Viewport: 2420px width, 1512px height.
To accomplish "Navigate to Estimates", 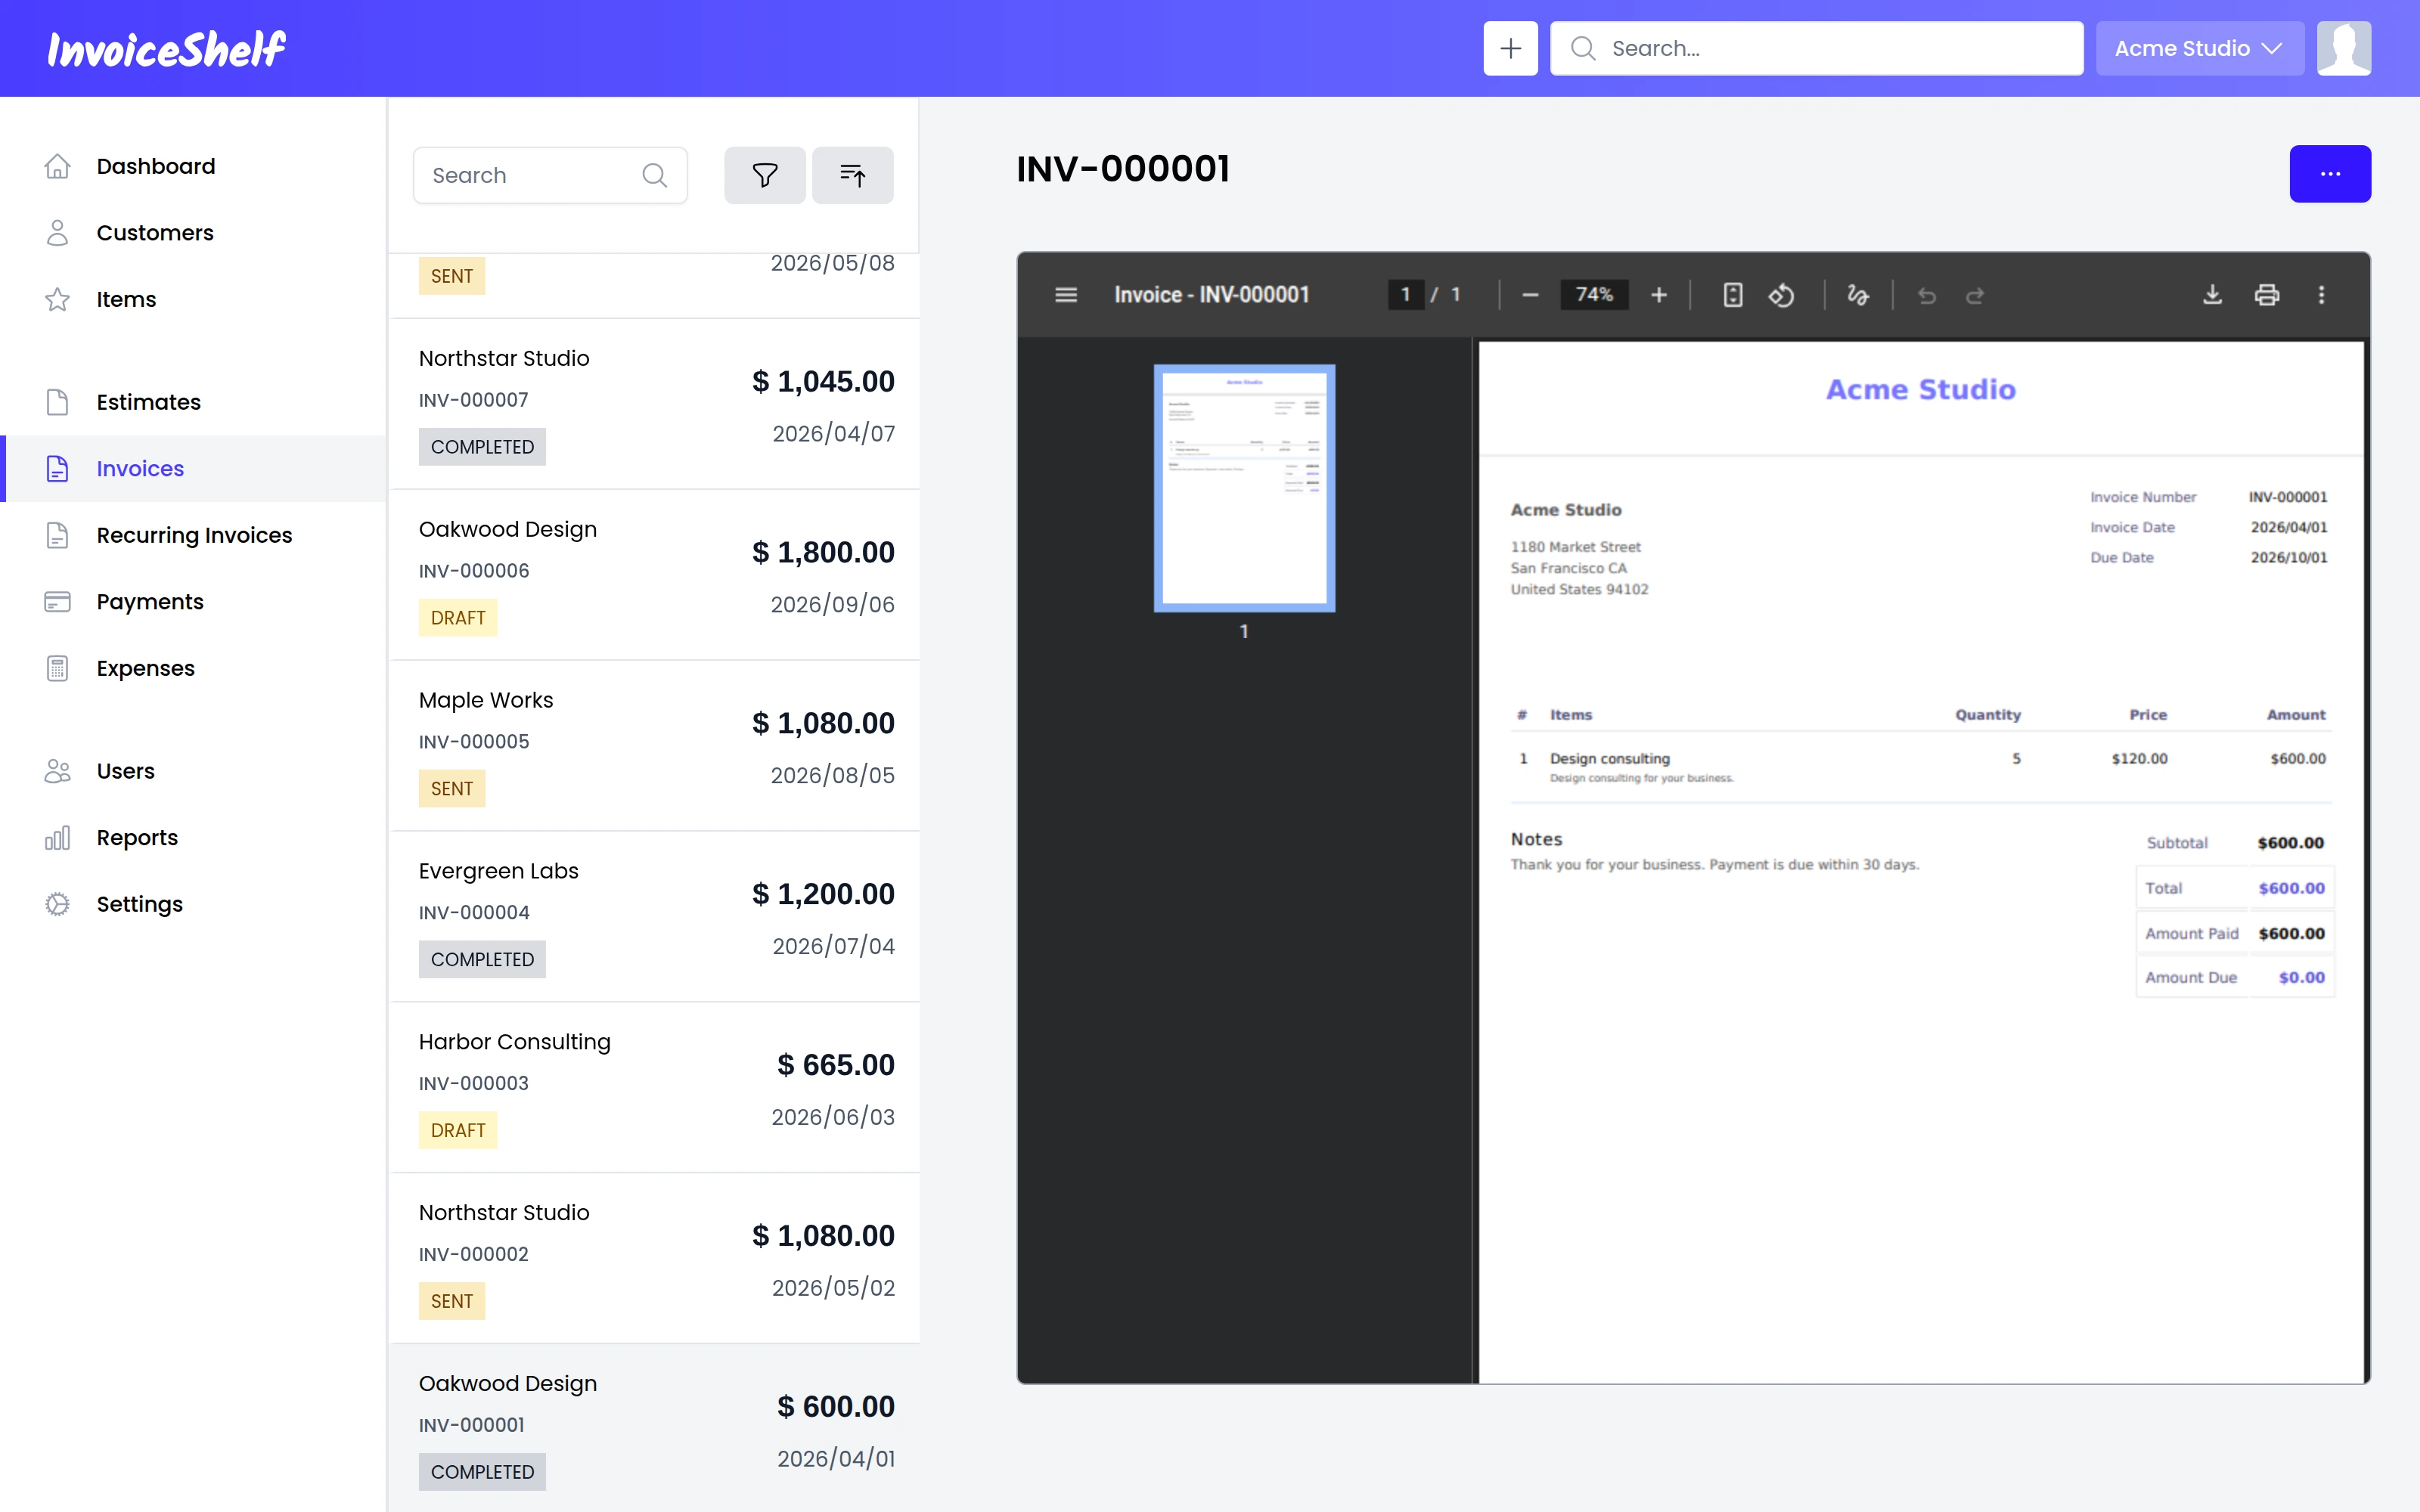I will click(194, 402).
